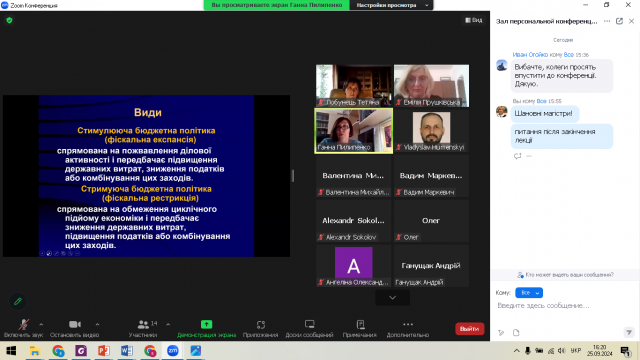Open the Вид view menu
This screenshot has height=360, width=640.
[474, 20]
